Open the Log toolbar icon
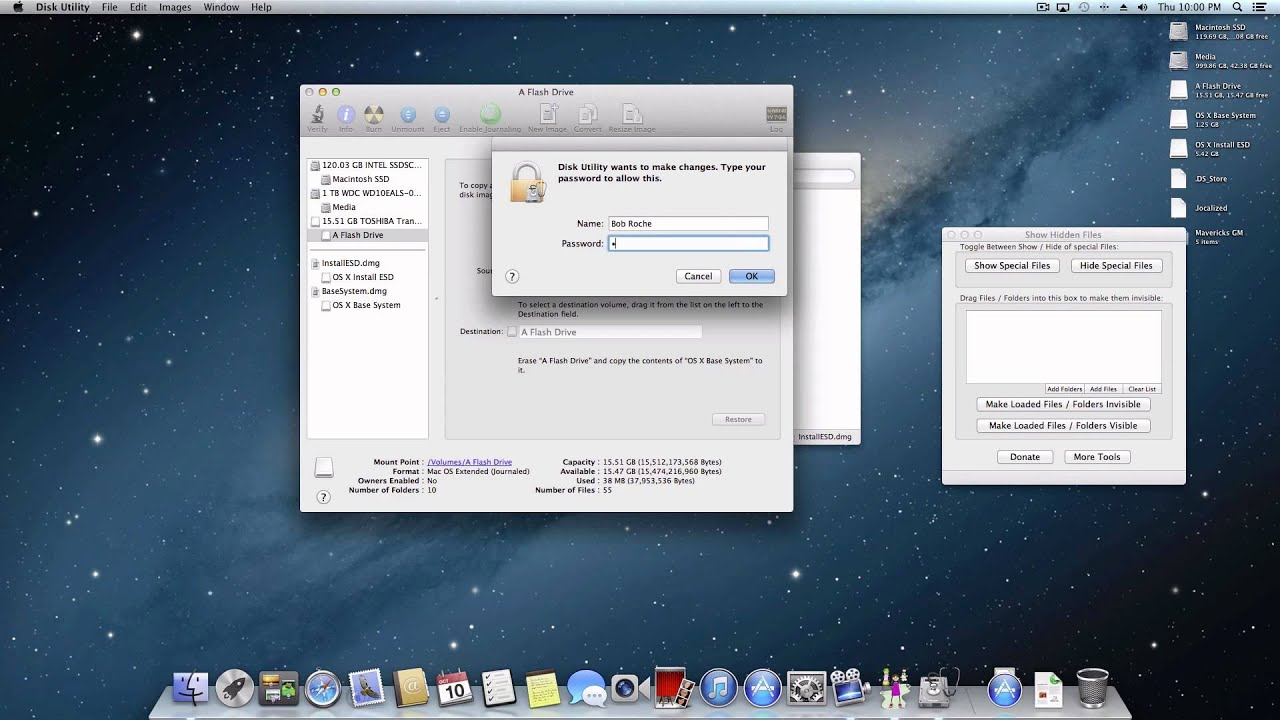 click(x=776, y=118)
